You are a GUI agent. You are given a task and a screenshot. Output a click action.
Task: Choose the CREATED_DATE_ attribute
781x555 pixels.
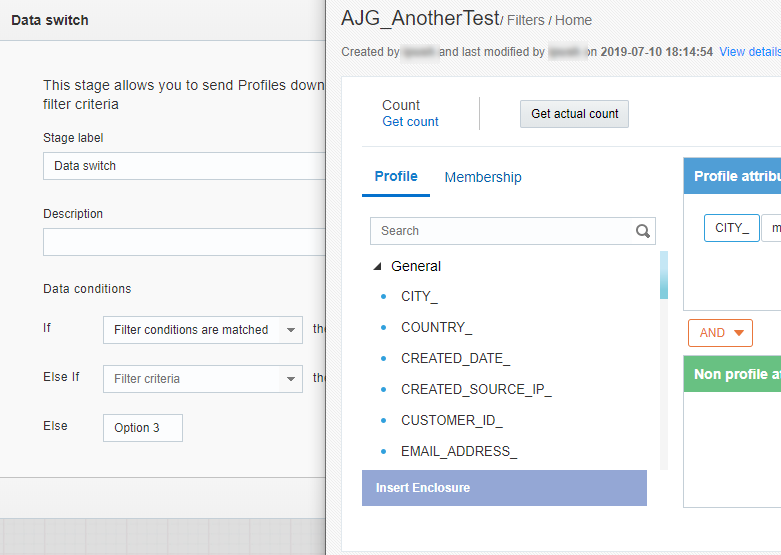[x=455, y=359]
